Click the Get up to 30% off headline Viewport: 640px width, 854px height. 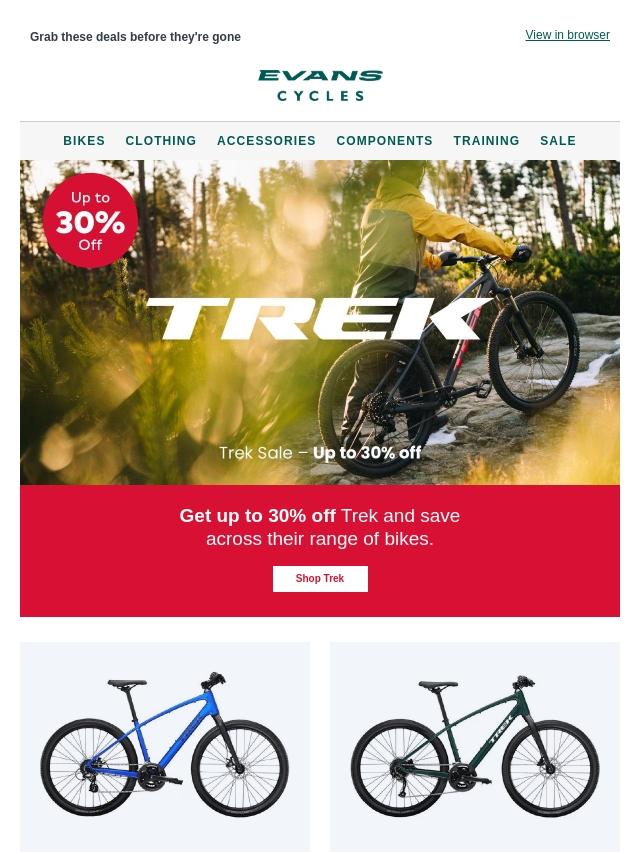[x=320, y=527]
